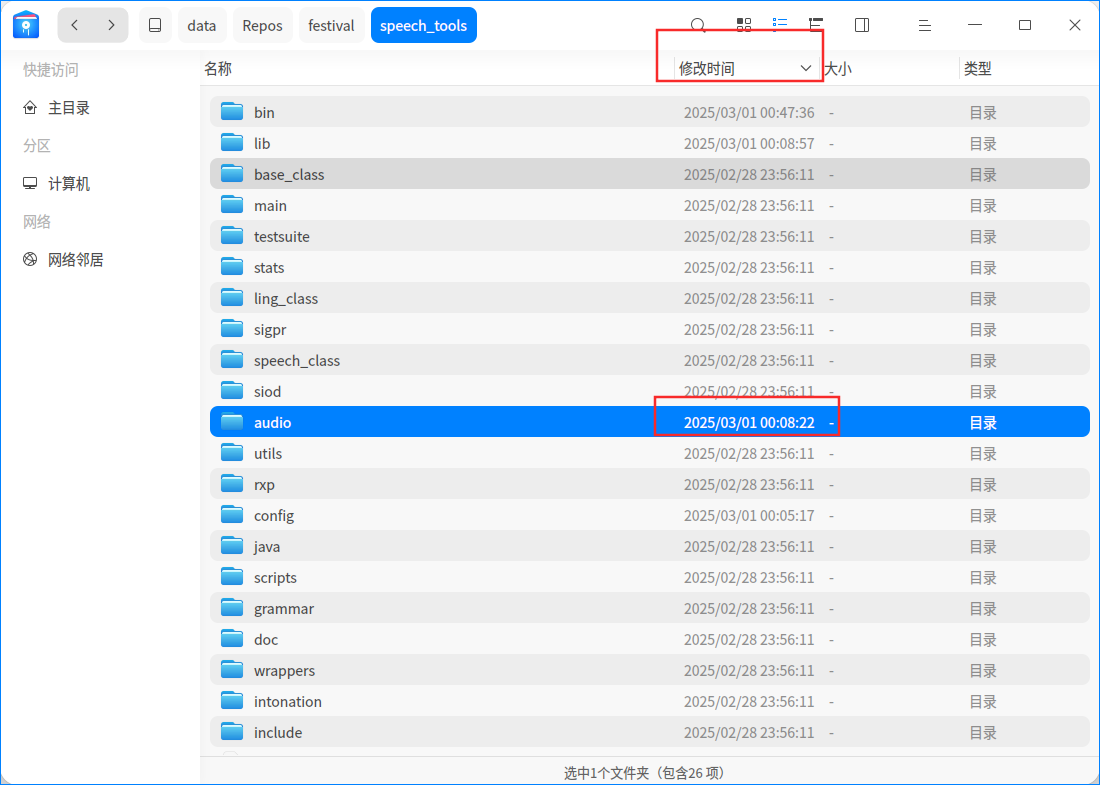
Task: Click the stats folder icon
Action: pos(232,267)
